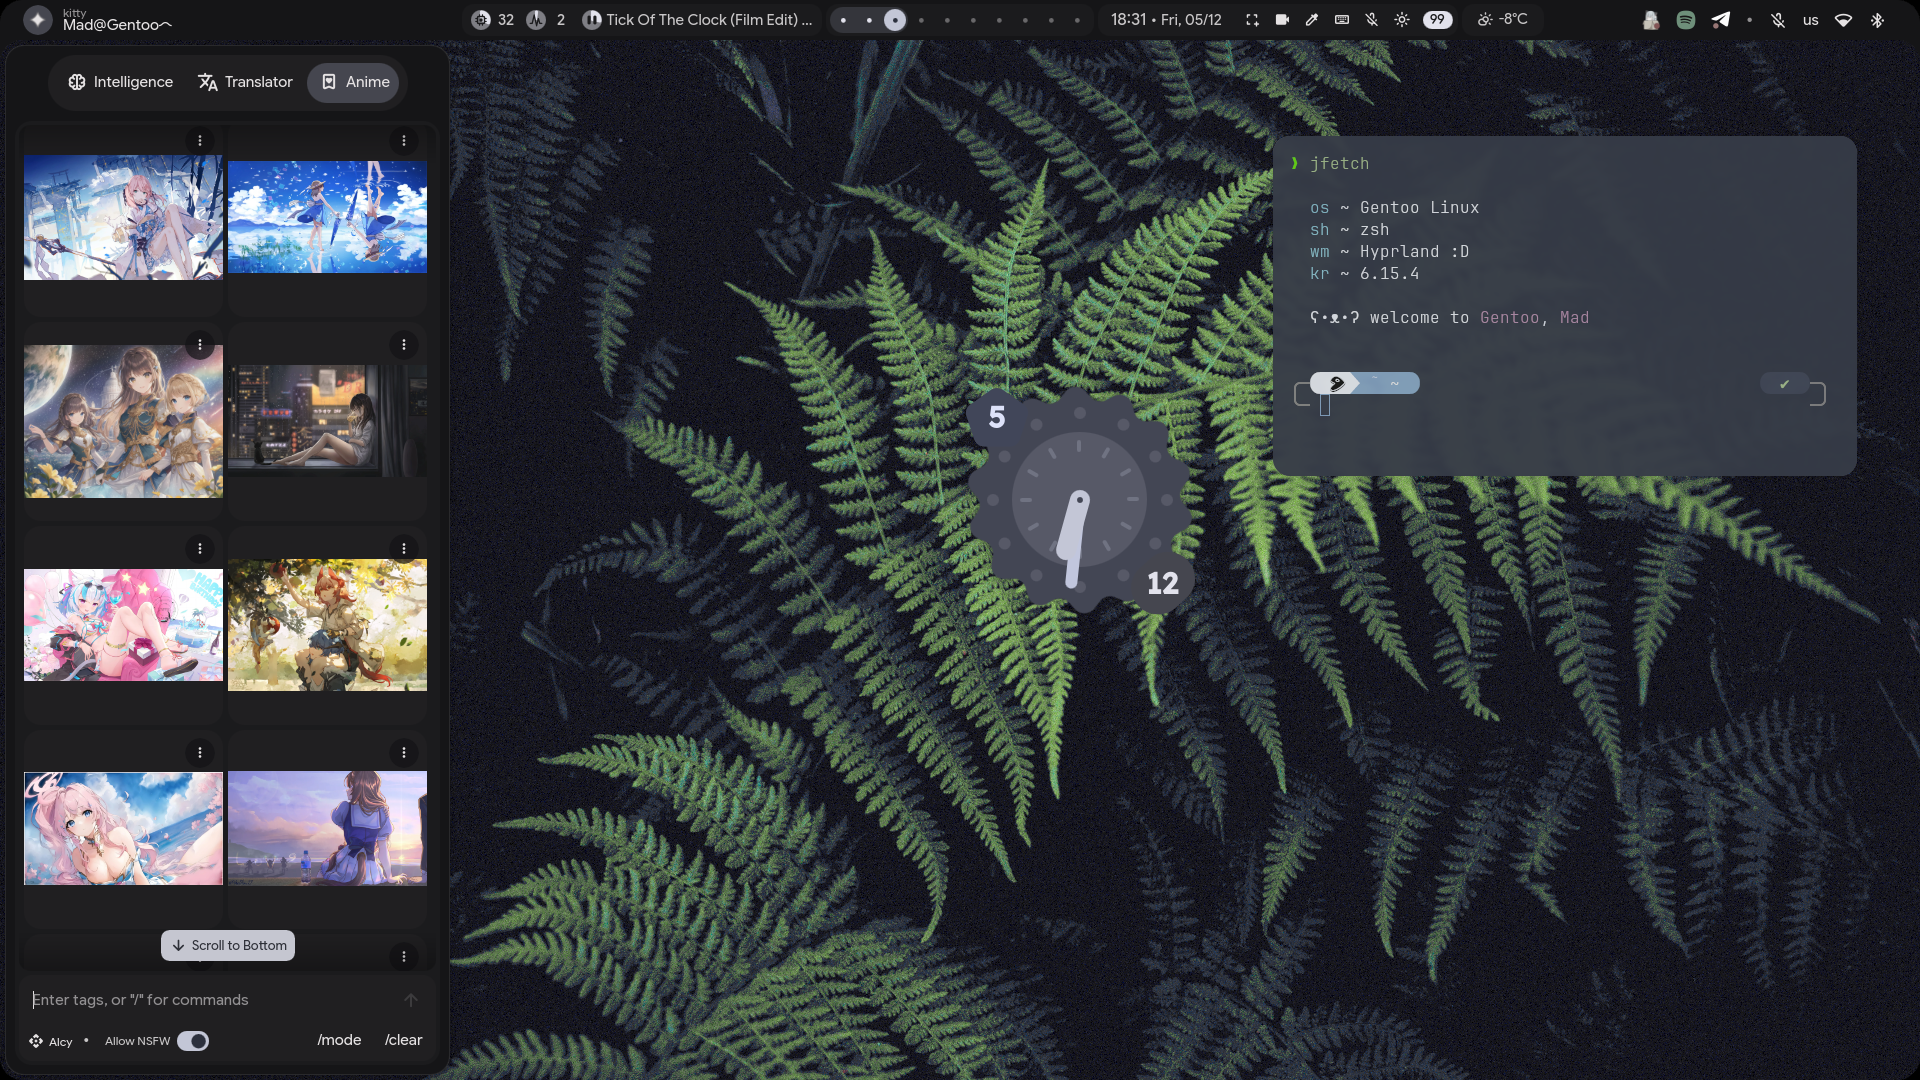Start screen recording with camera icon
Image resolution: width=1920 pixels, height=1080 pixels.
(x=1282, y=20)
